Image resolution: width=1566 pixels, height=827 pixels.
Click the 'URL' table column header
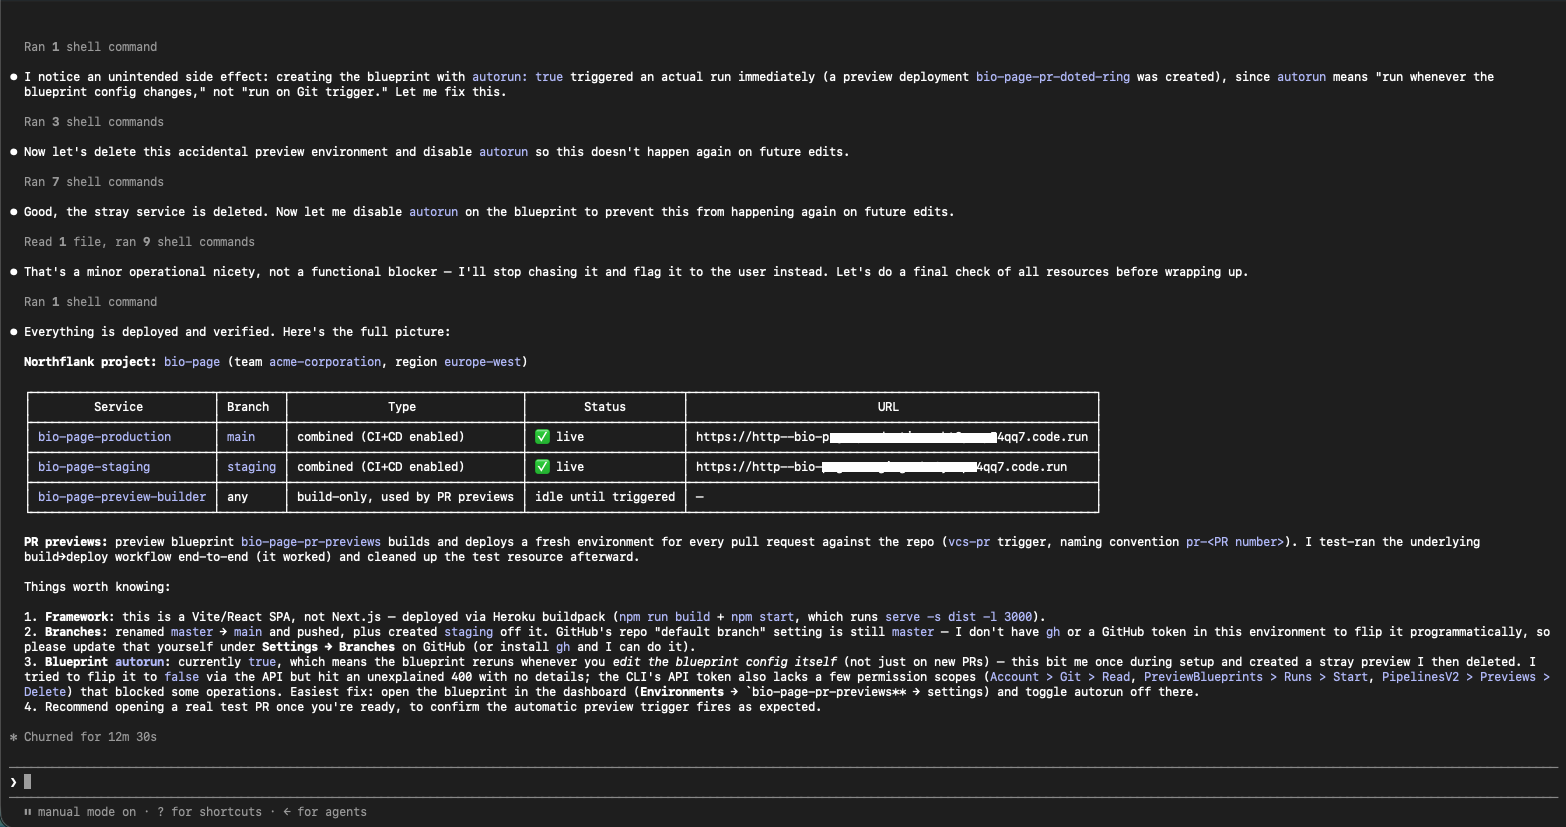point(888,407)
